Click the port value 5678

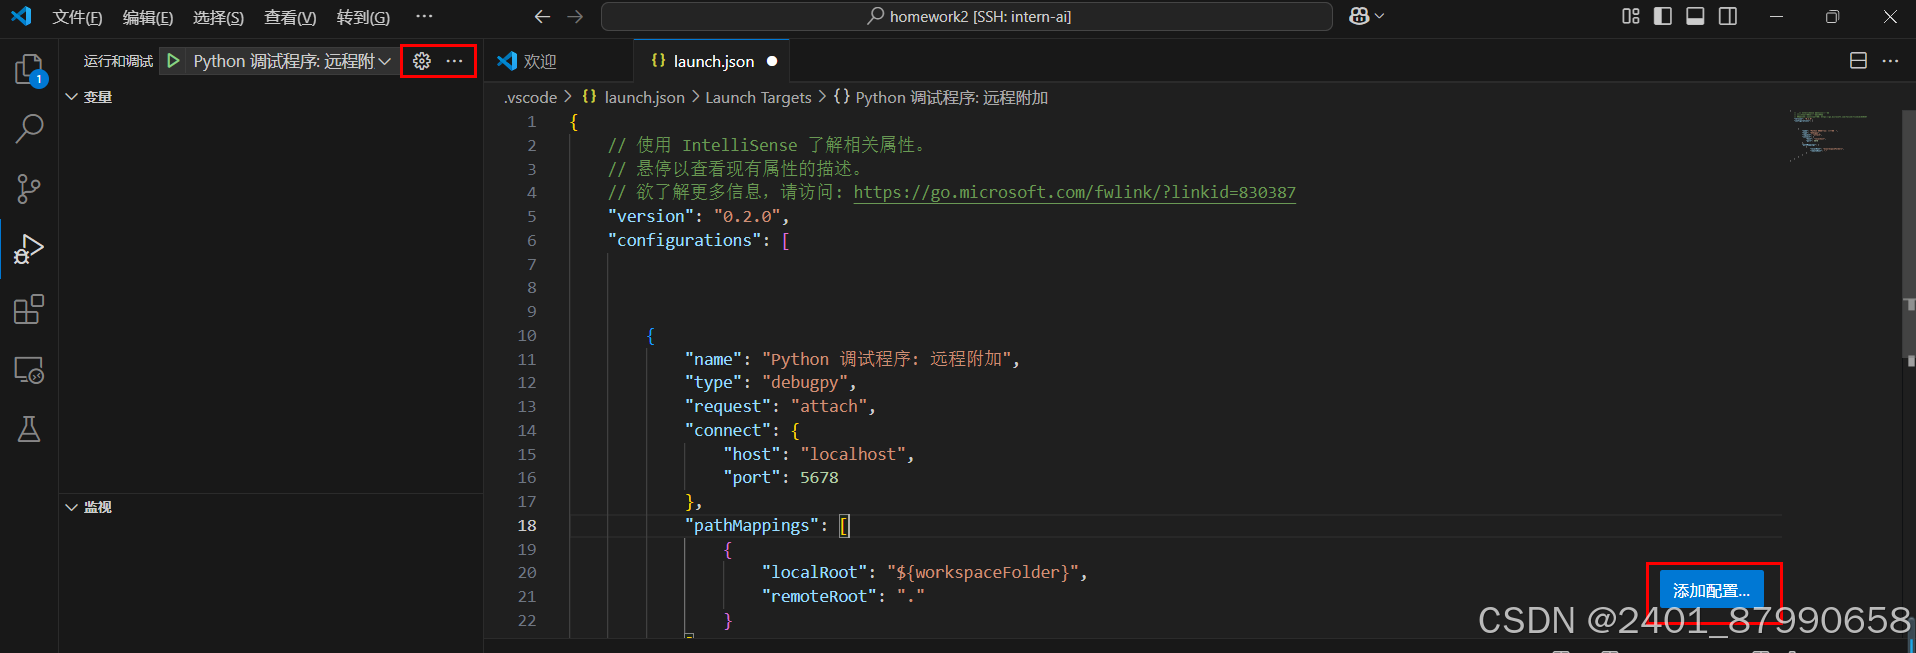[x=819, y=477]
